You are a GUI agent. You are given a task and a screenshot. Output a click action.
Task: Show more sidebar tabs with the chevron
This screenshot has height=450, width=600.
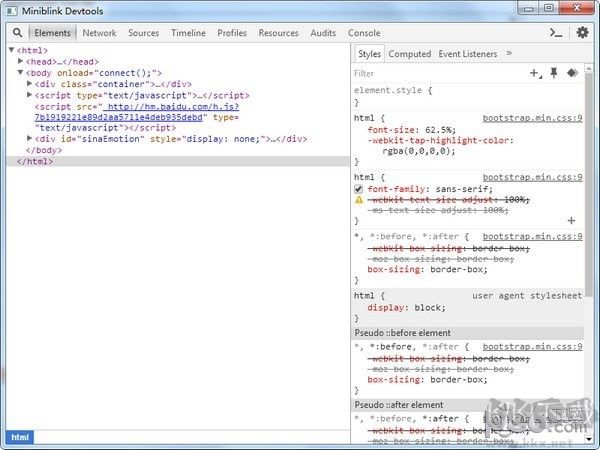[509, 54]
